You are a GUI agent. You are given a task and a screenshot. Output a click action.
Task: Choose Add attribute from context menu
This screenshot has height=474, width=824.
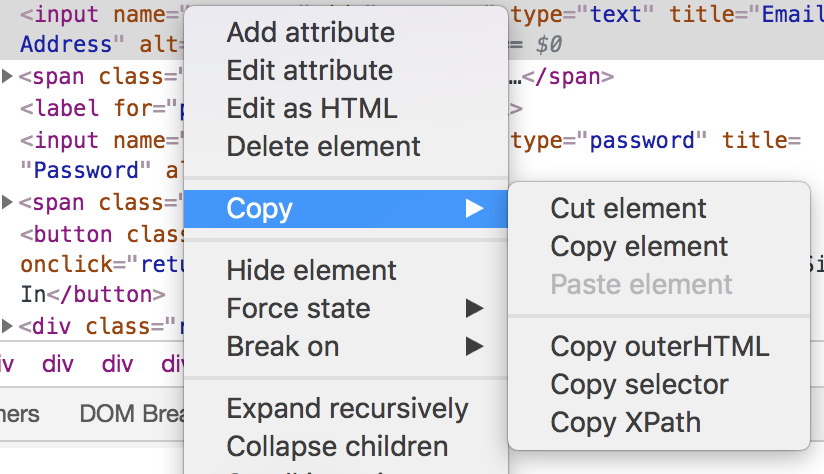[x=345, y=33]
